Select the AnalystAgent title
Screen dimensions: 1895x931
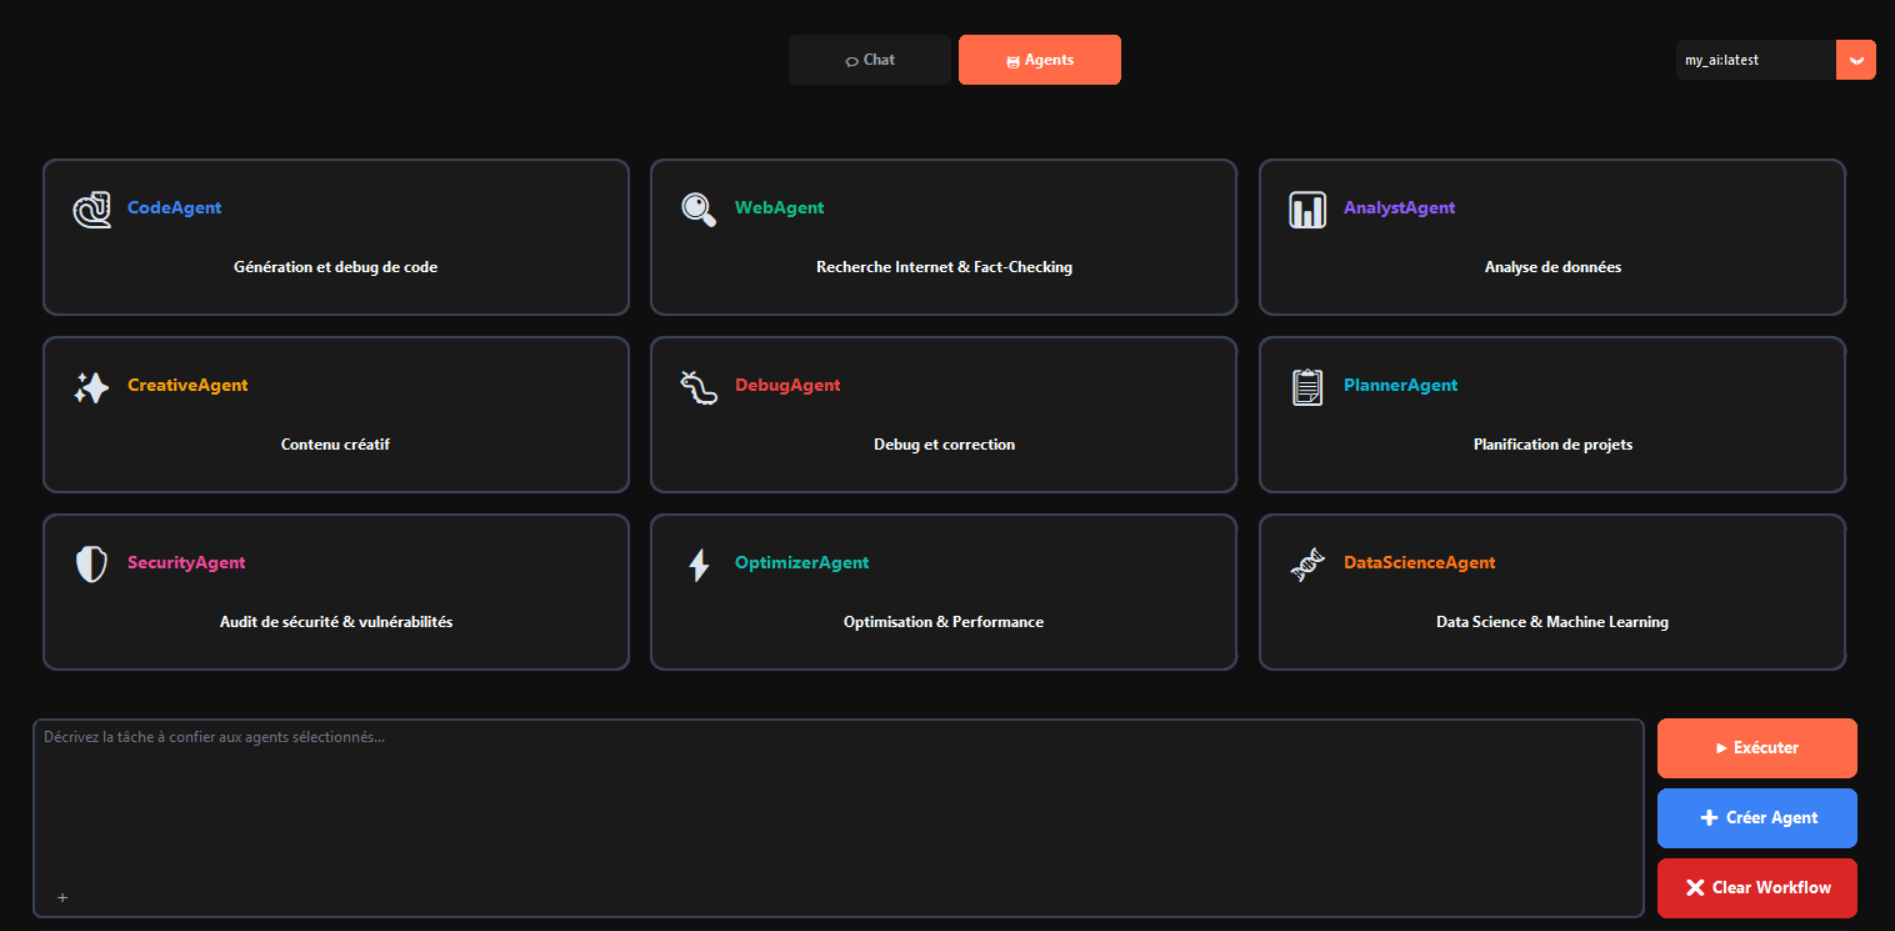point(1399,207)
